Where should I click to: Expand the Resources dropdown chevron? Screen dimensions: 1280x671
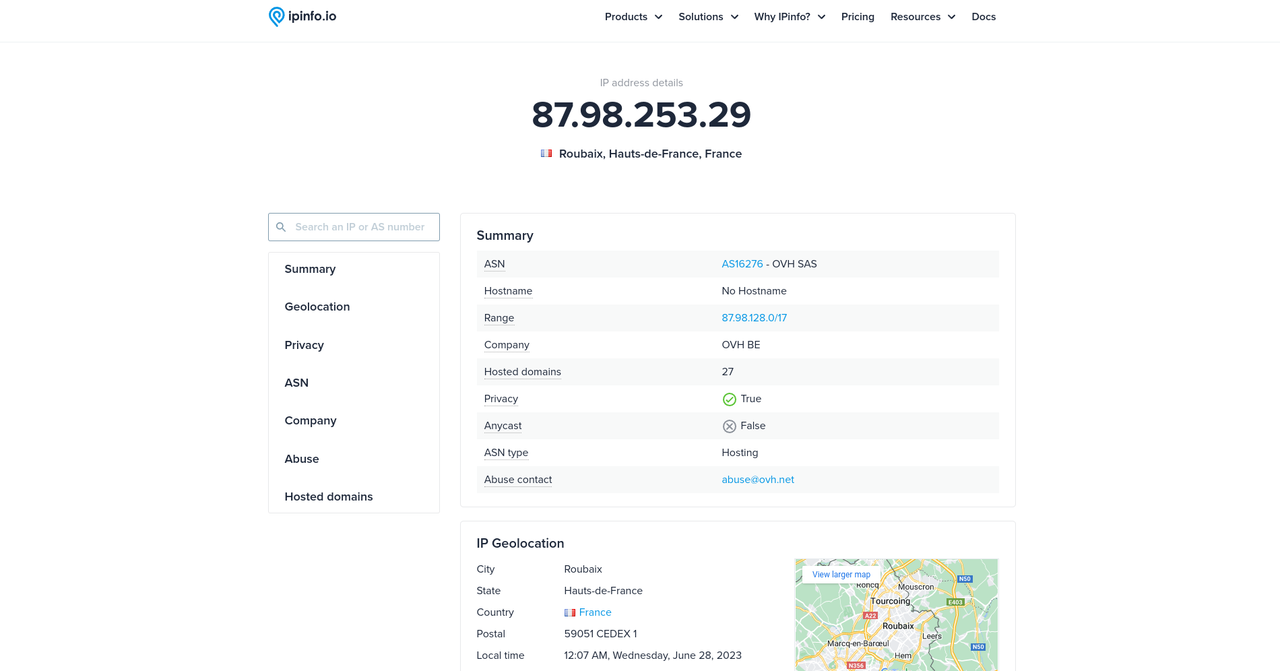point(951,17)
